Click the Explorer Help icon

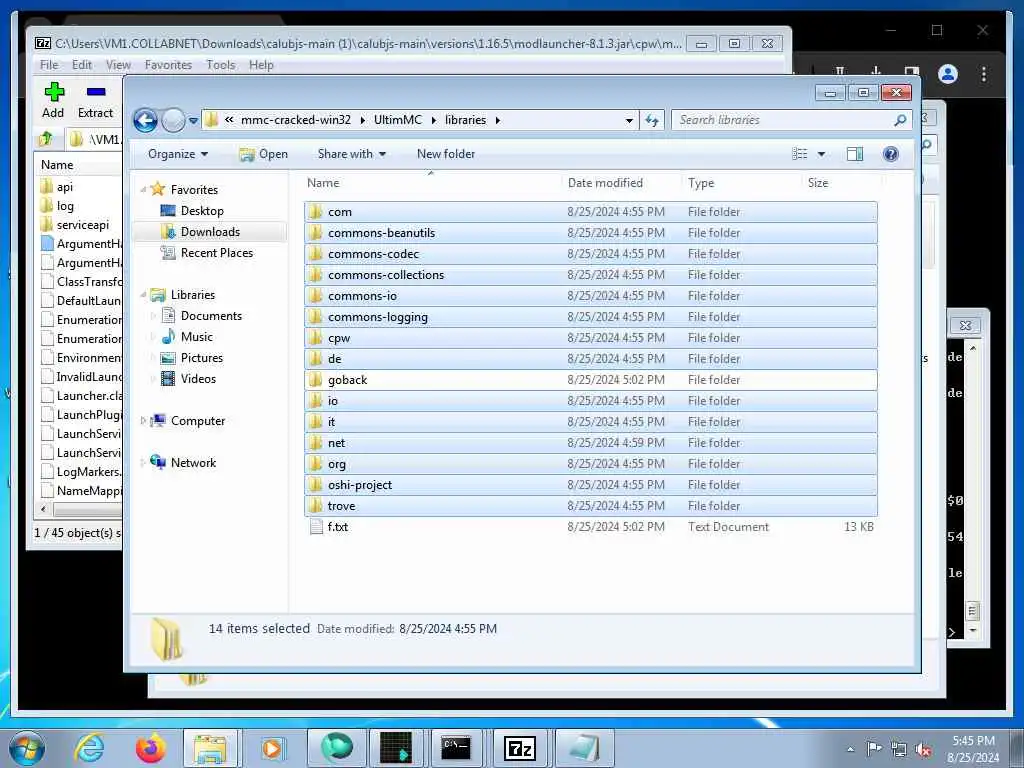(x=890, y=154)
